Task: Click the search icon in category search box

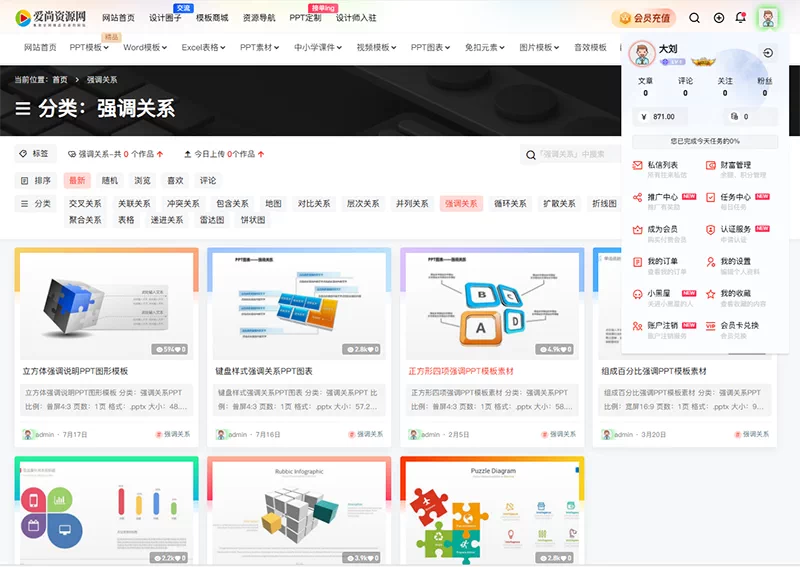Action: pyautogui.click(x=531, y=155)
